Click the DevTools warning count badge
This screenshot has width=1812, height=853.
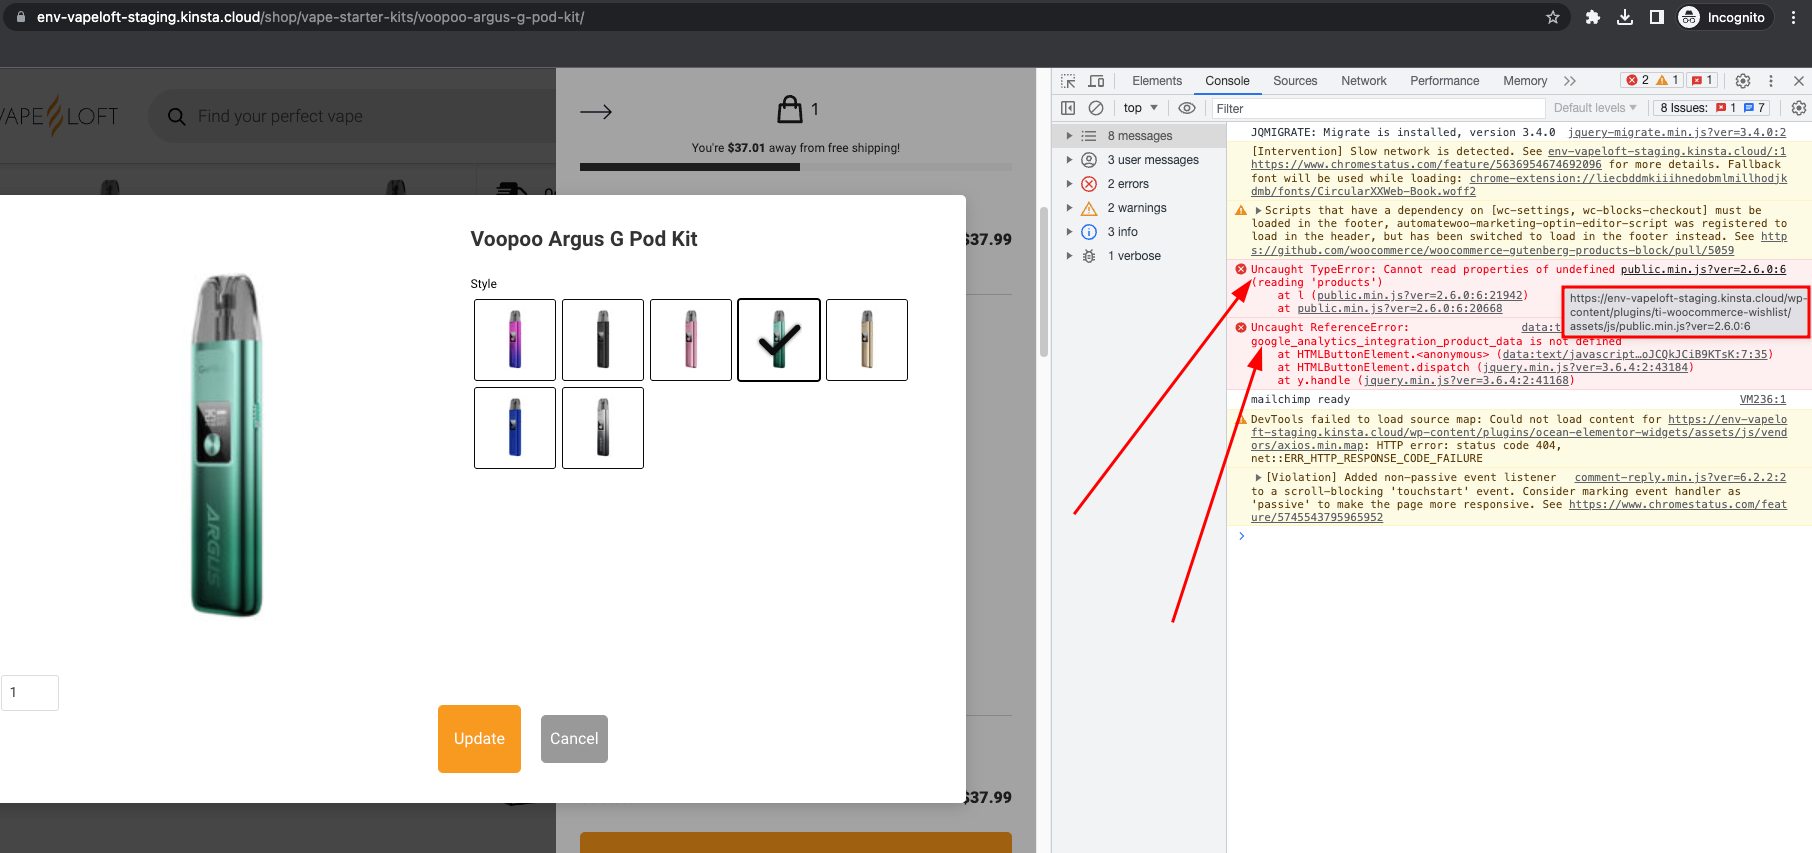pos(1667,81)
